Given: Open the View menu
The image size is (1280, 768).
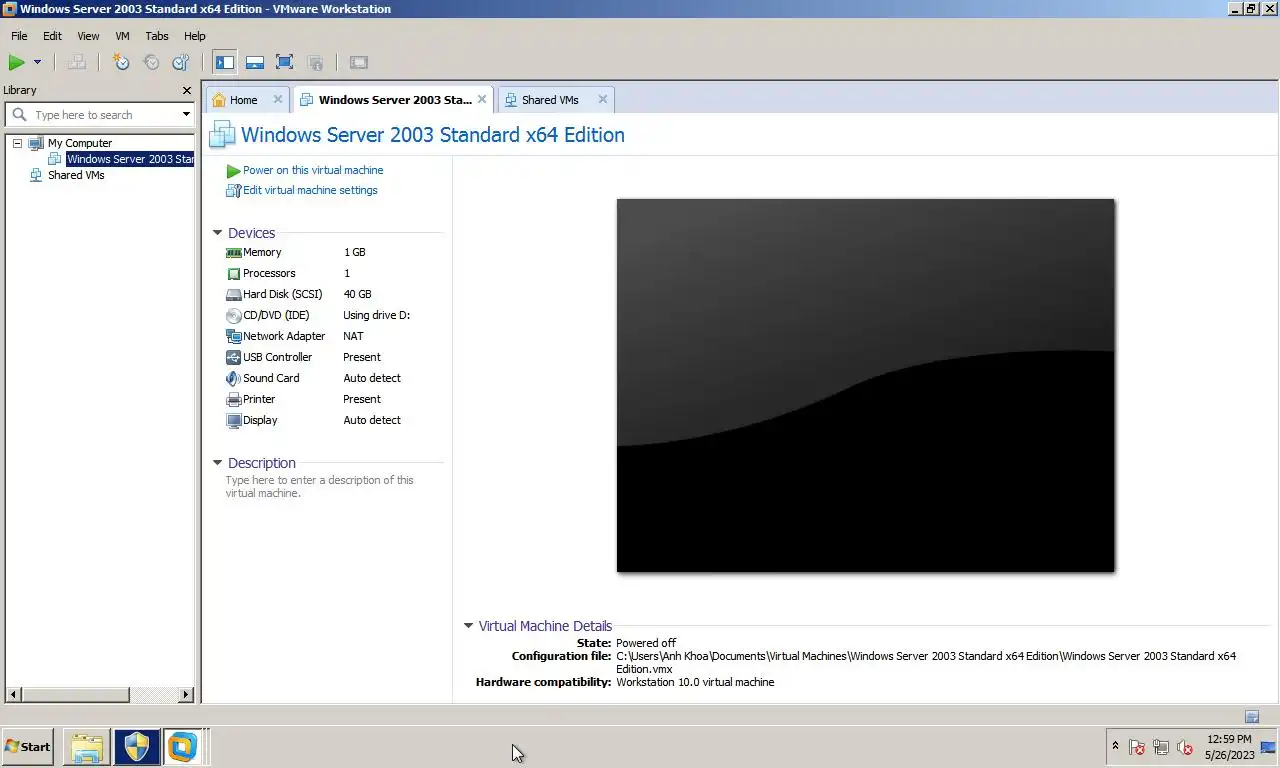Looking at the screenshot, I should pos(88,36).
